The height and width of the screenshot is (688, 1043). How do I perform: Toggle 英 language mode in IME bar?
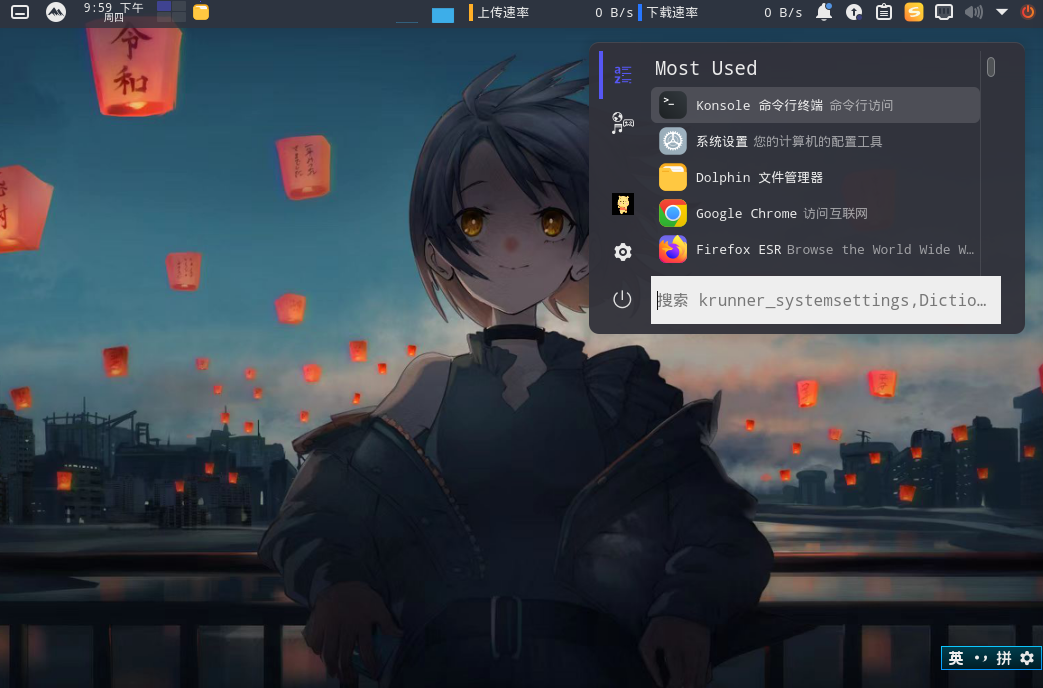point(956,658)
